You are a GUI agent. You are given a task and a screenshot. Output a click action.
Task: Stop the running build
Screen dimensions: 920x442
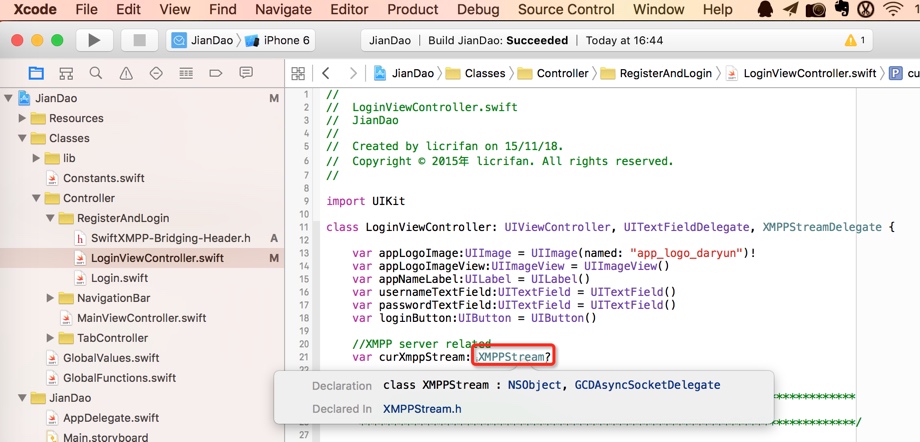(140, 41)
